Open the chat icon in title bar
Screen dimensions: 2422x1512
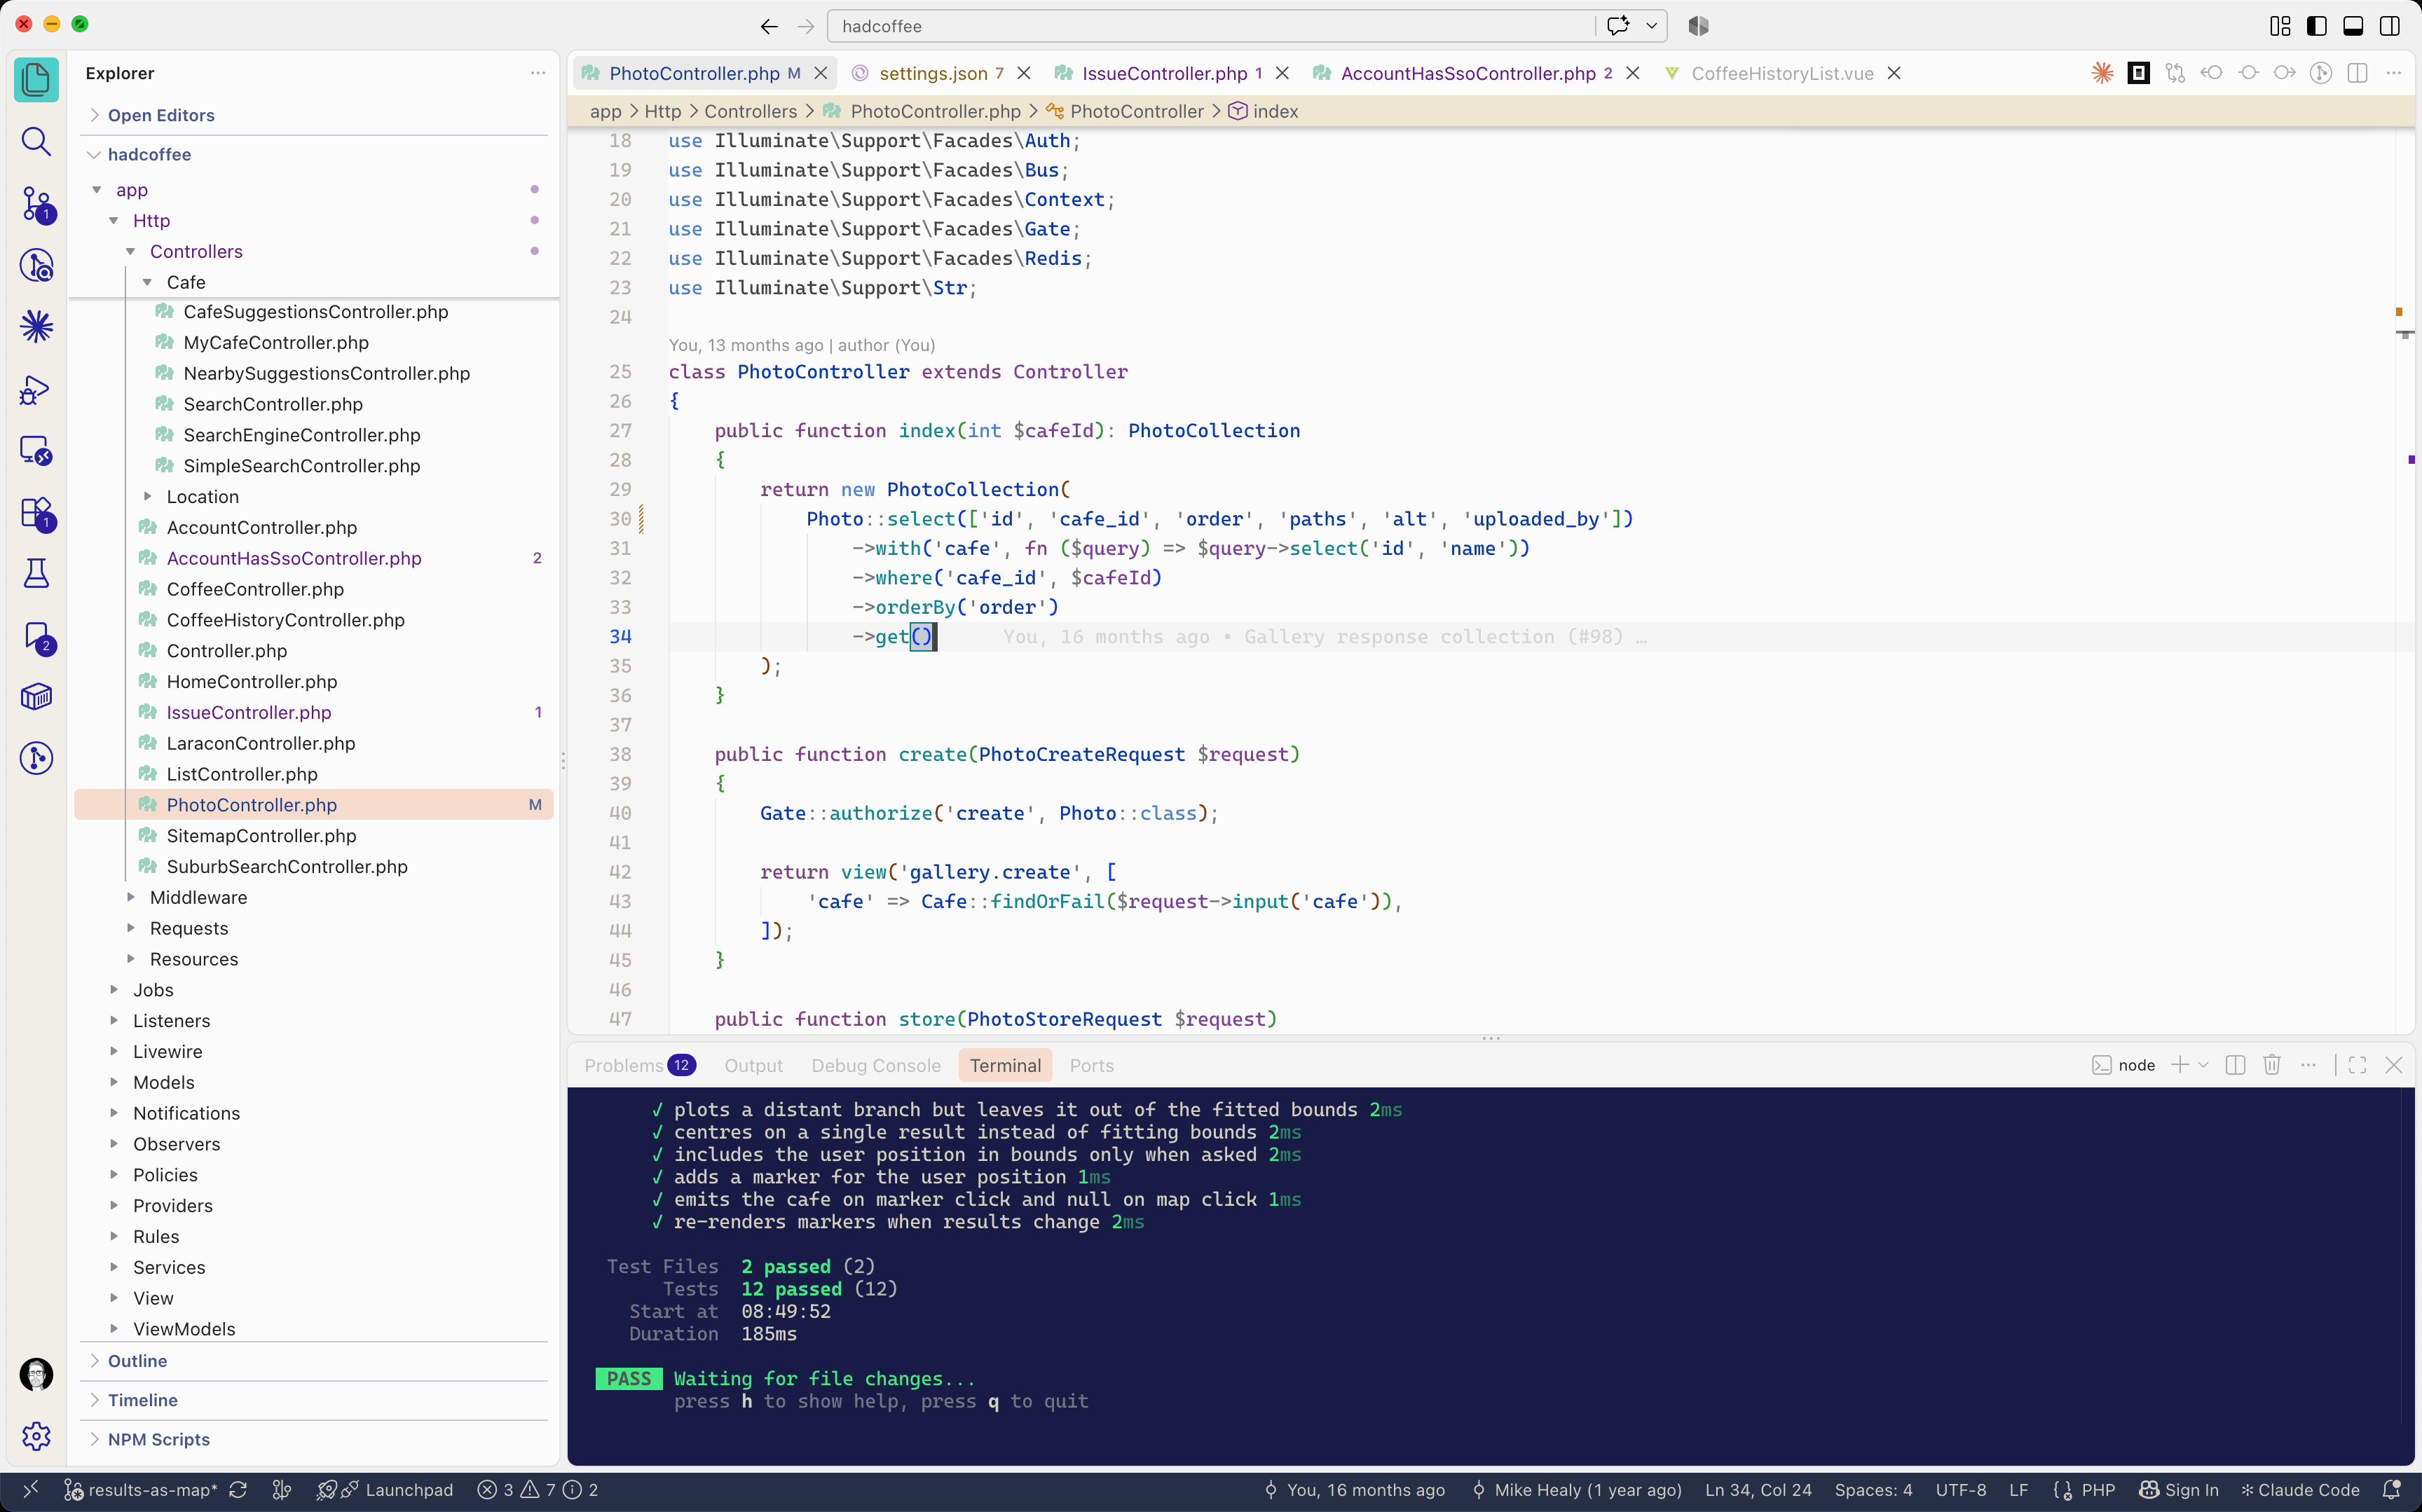(1618, 26)
